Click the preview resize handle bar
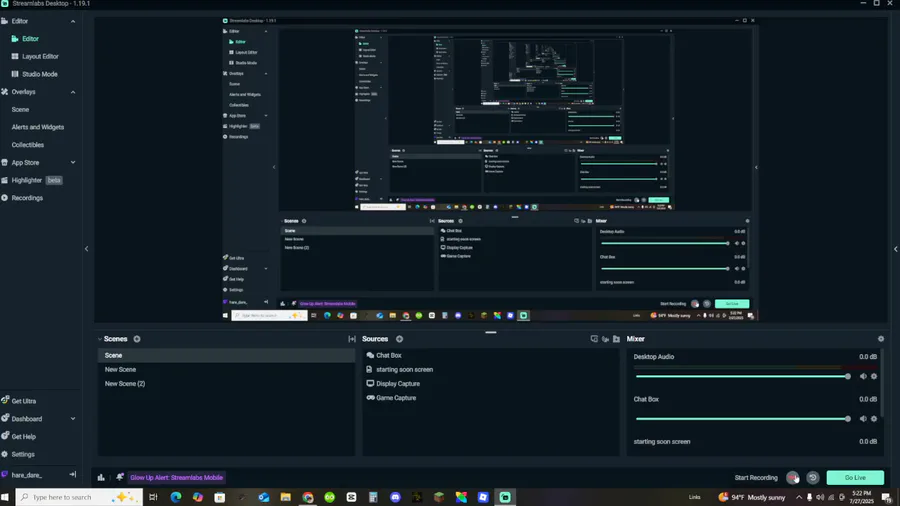Screen dimensions: 900x506 point(491,332)
